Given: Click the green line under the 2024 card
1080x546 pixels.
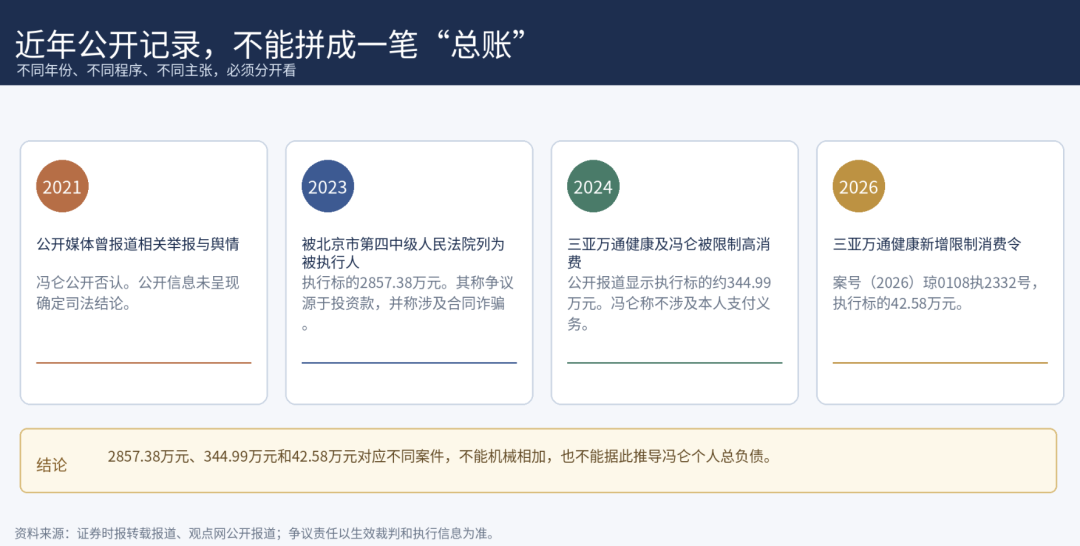Looking at the screenshot, I should [x=675, y=363].
